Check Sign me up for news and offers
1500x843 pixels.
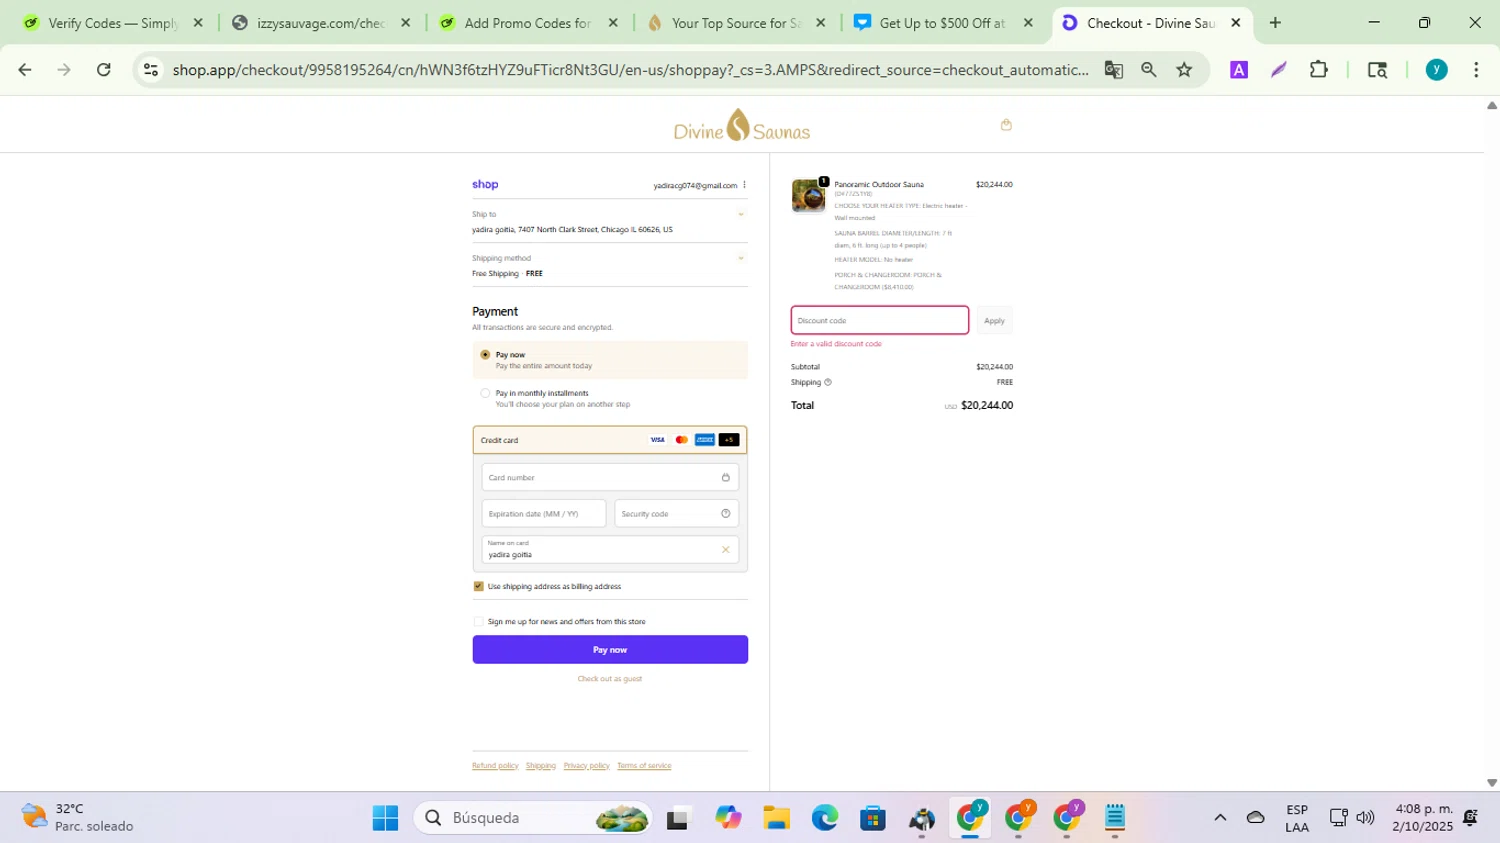tap(478, 622)
